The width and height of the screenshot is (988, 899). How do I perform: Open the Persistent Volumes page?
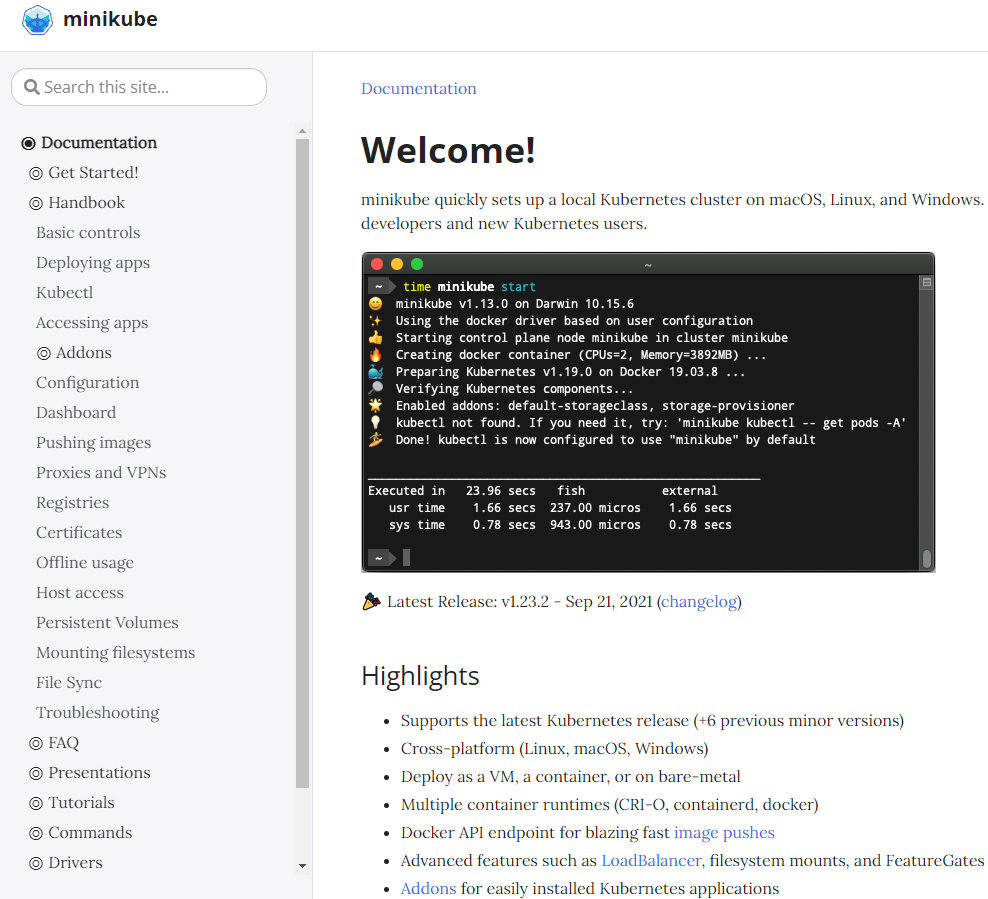[x=108, y=622]
